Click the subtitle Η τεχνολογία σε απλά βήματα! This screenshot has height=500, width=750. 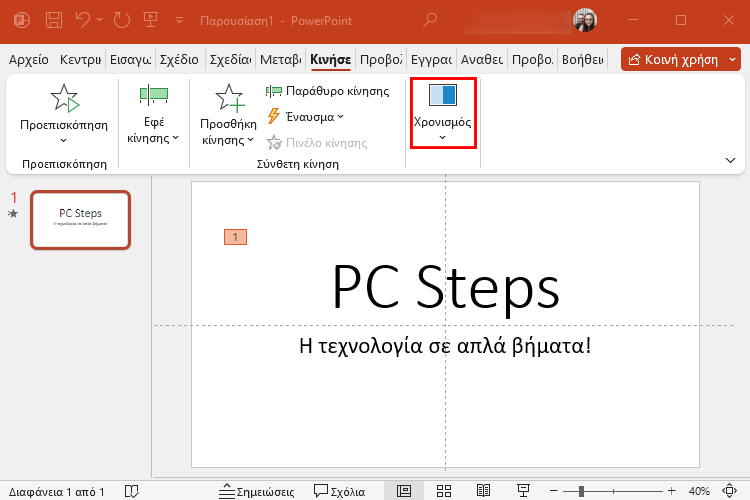pyautogui.click(x=445, y=346)
